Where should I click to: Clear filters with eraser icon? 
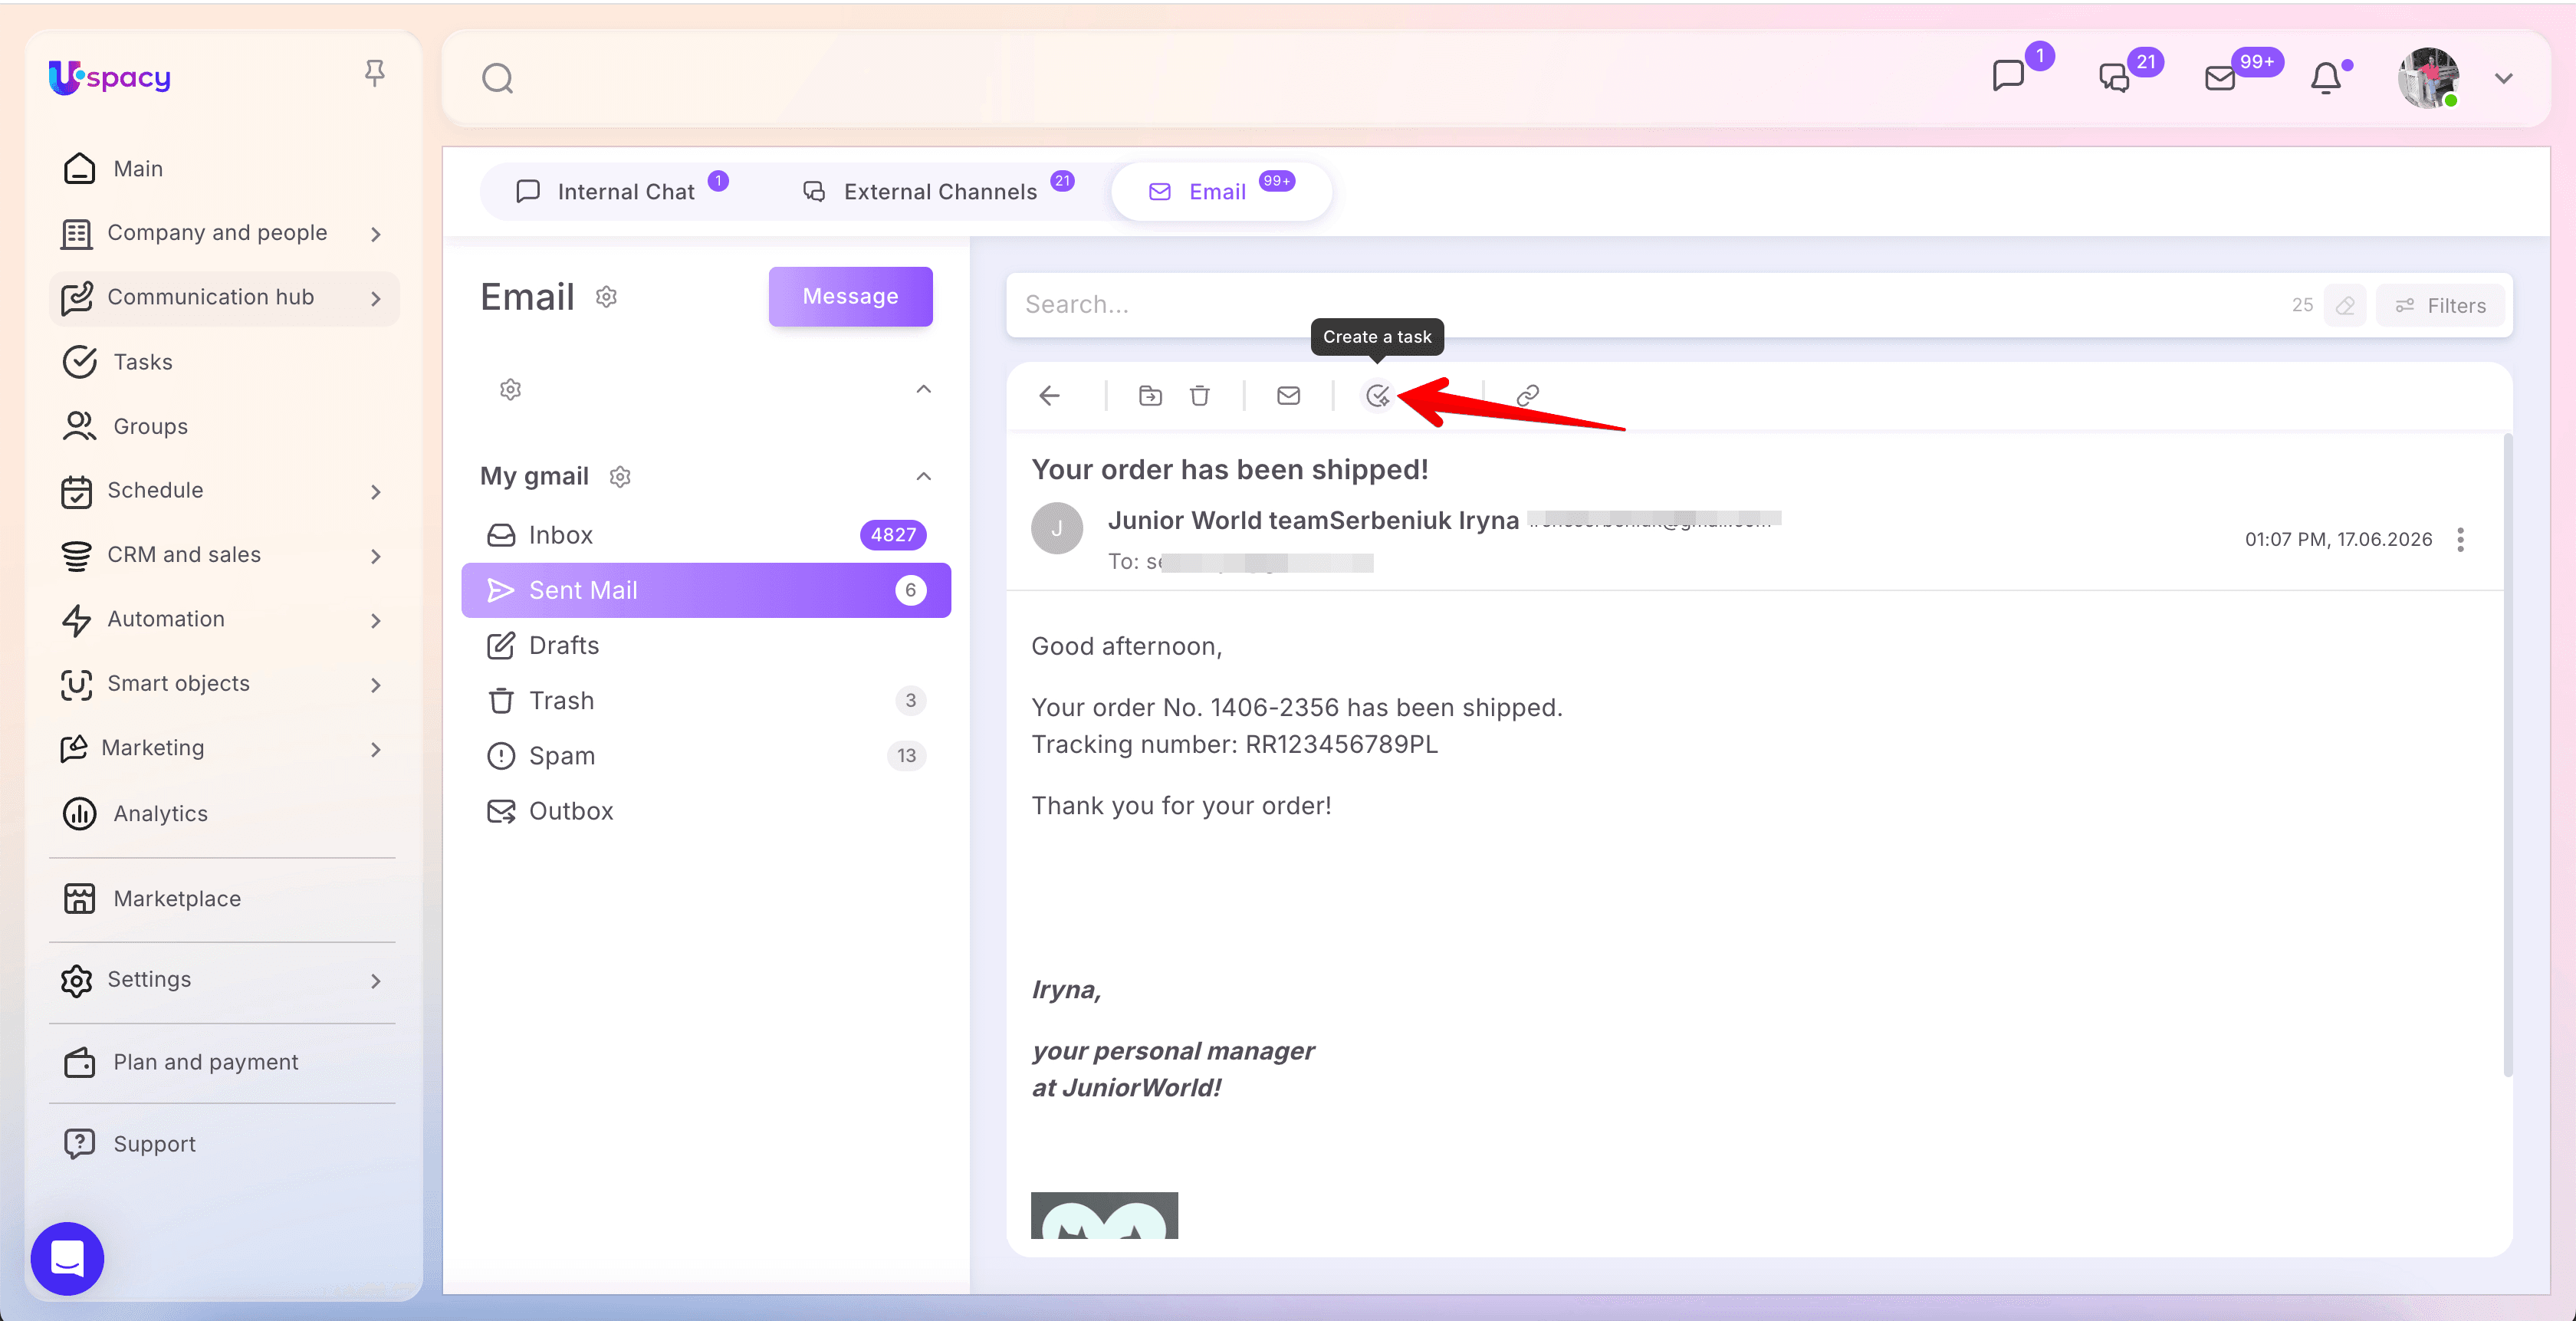pyautogui.click(x=2345, y=305)
